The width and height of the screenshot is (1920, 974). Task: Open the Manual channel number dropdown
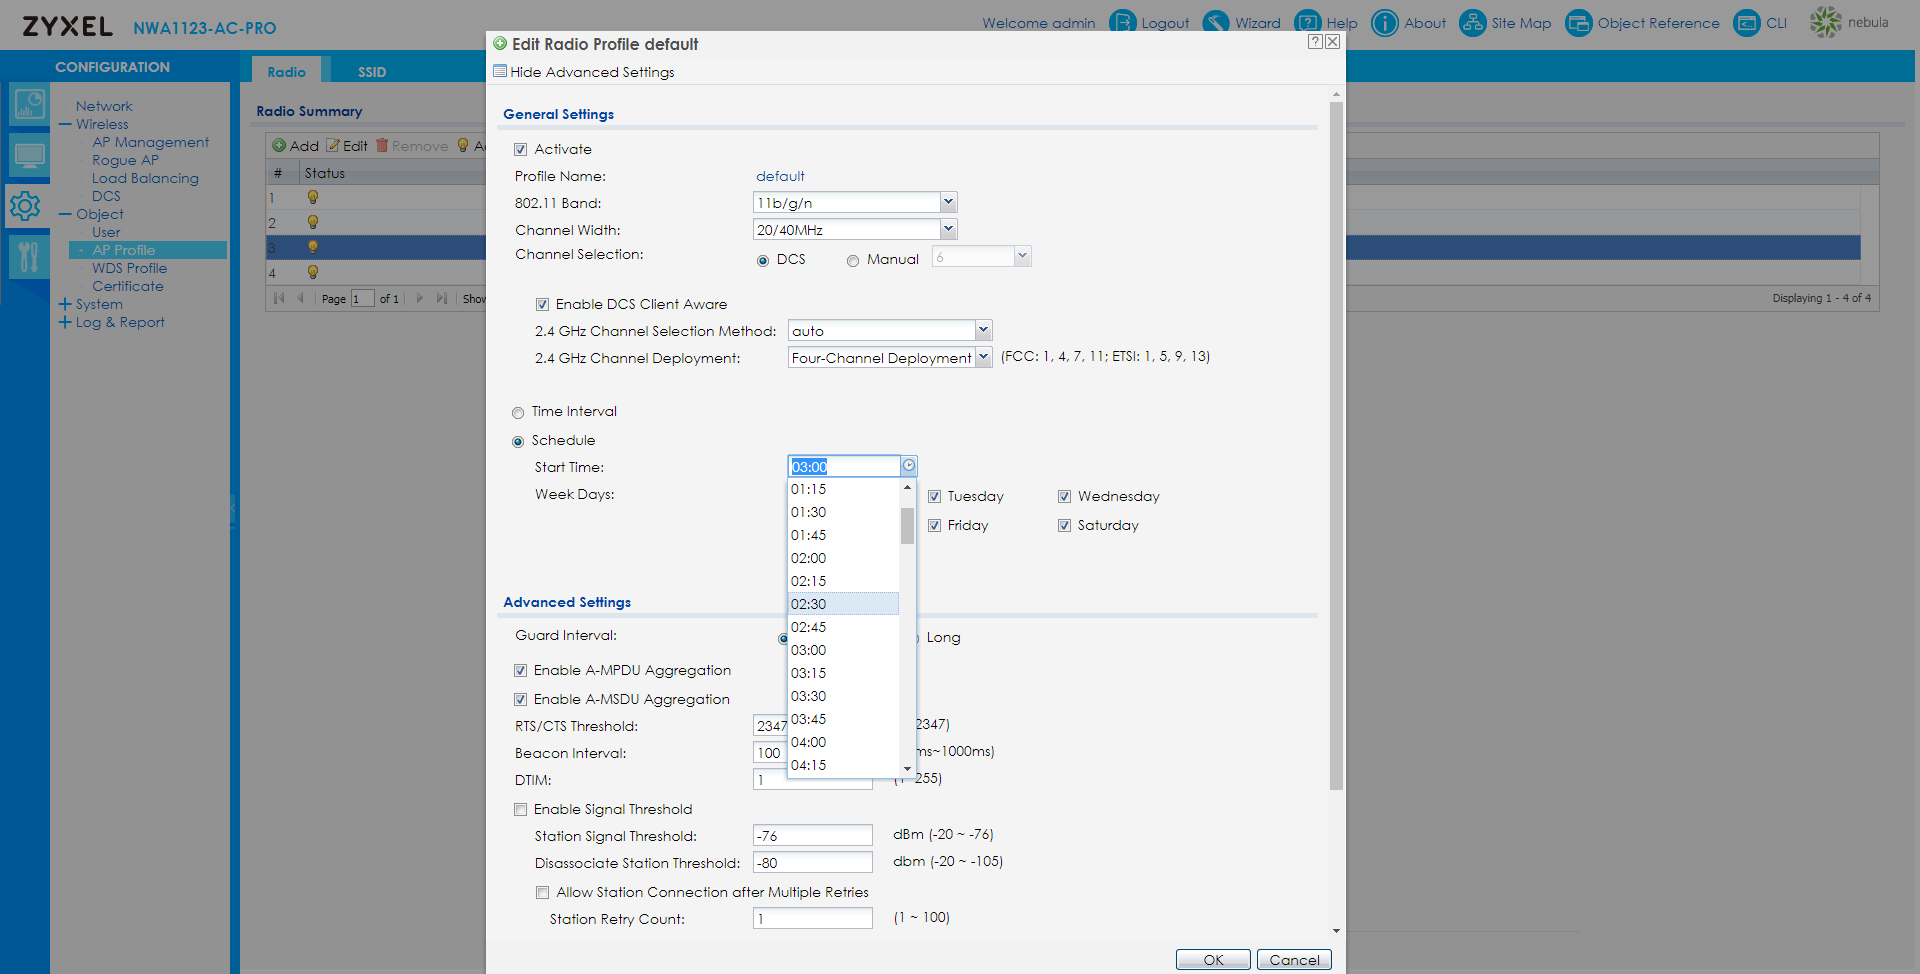point(1022,257)
